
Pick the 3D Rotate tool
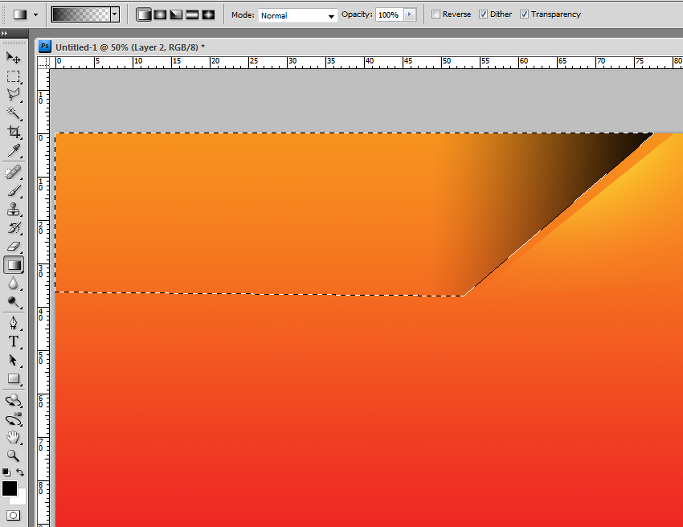click(13, 401)
